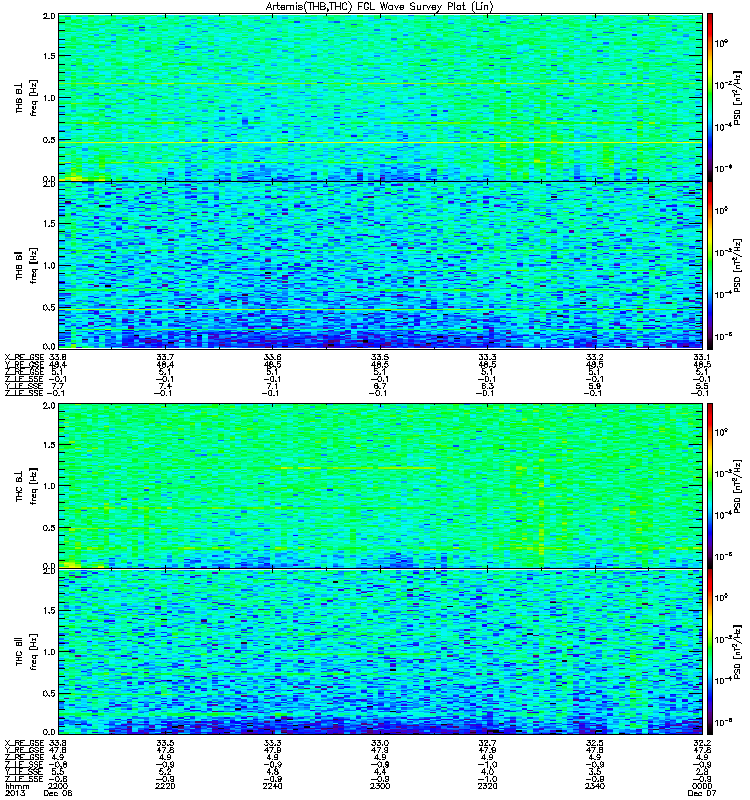The width and height of the screenshot is (750, 800).
Task: Select the THC B-perpendicular spectrogram panel
Action: 380,486
